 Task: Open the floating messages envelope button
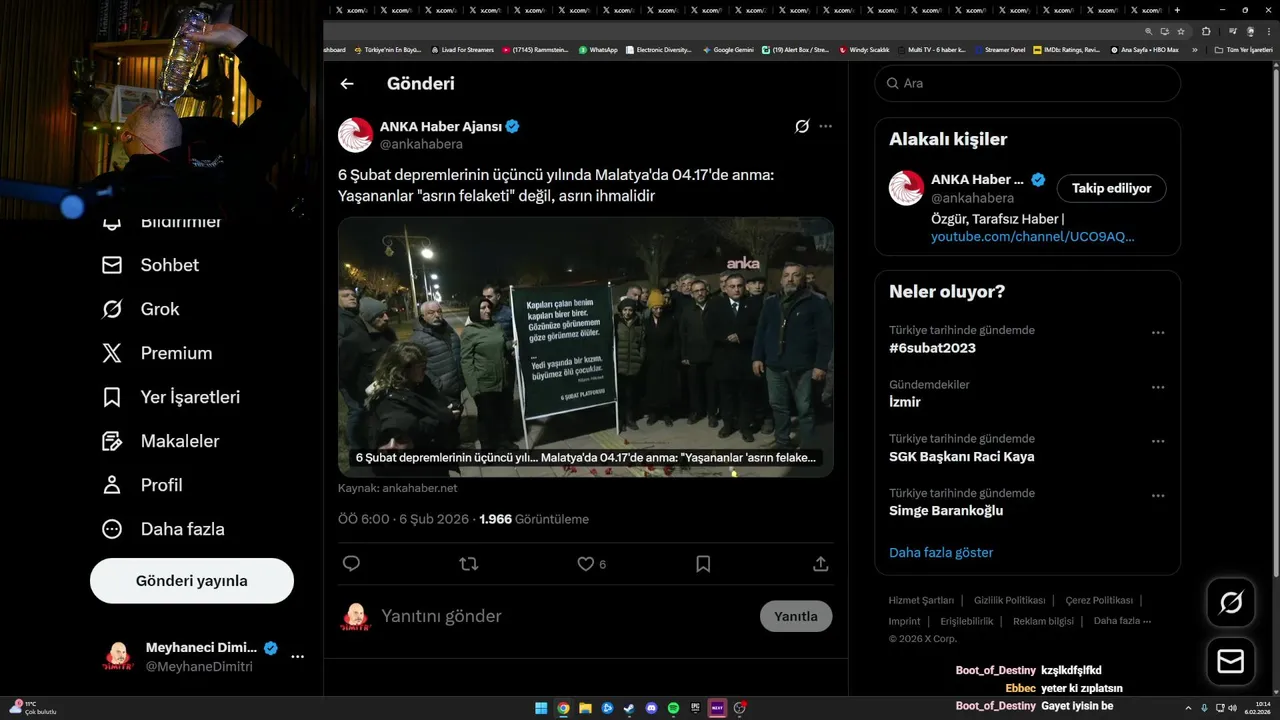pyautogui.click(x=1231, y=661)
